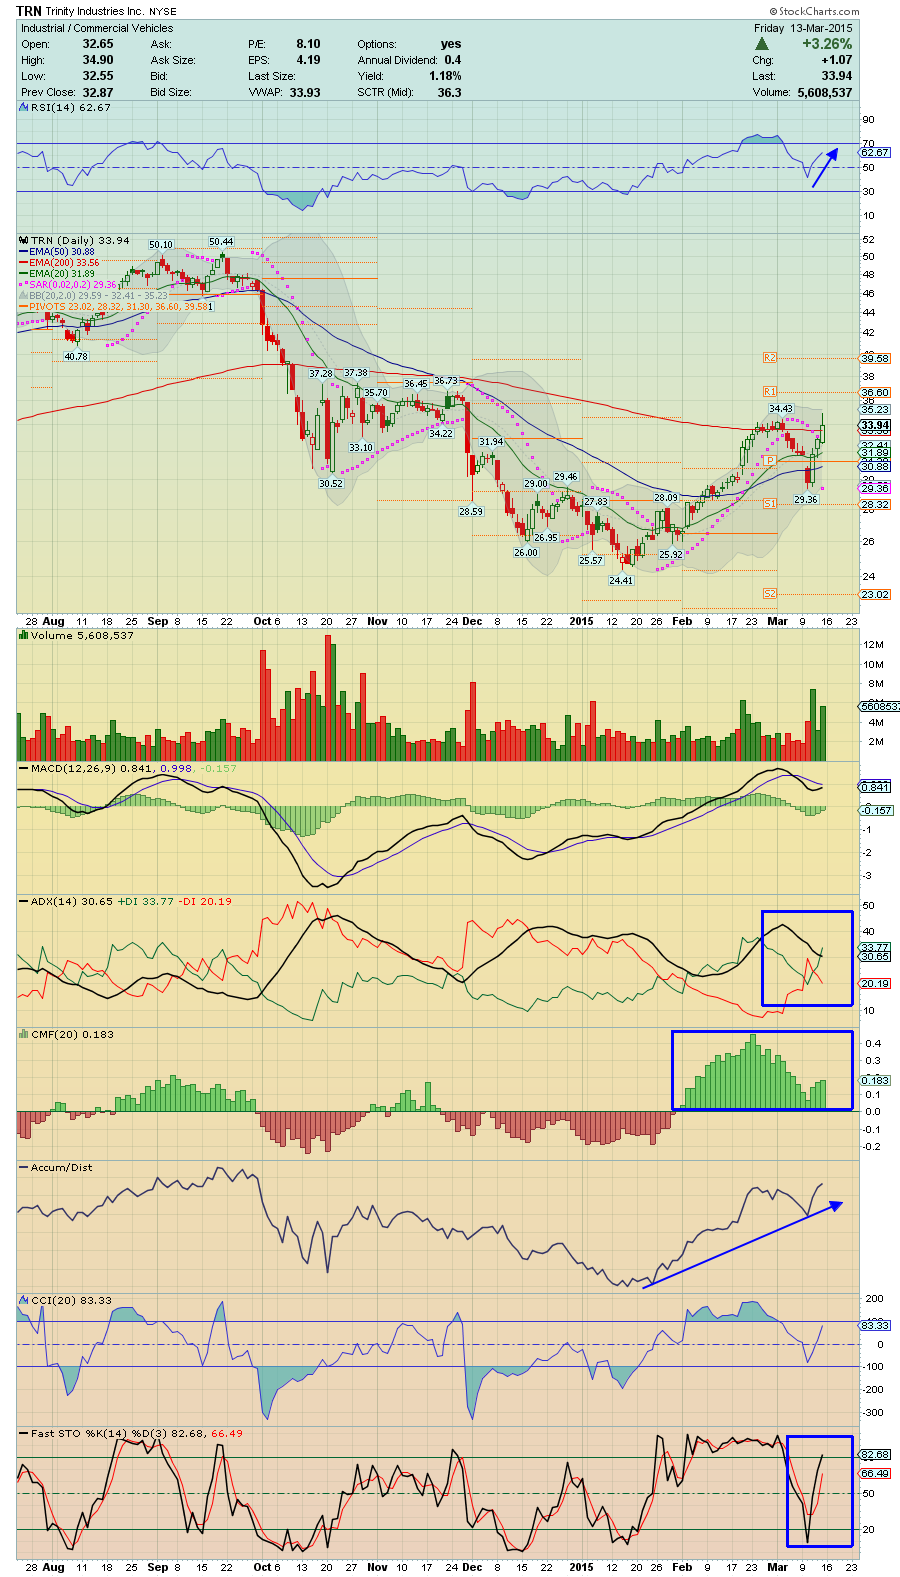This screenshot has width=900, height=1577.
Task: Click the EPS value 4.19
Action: pos(308,60)
